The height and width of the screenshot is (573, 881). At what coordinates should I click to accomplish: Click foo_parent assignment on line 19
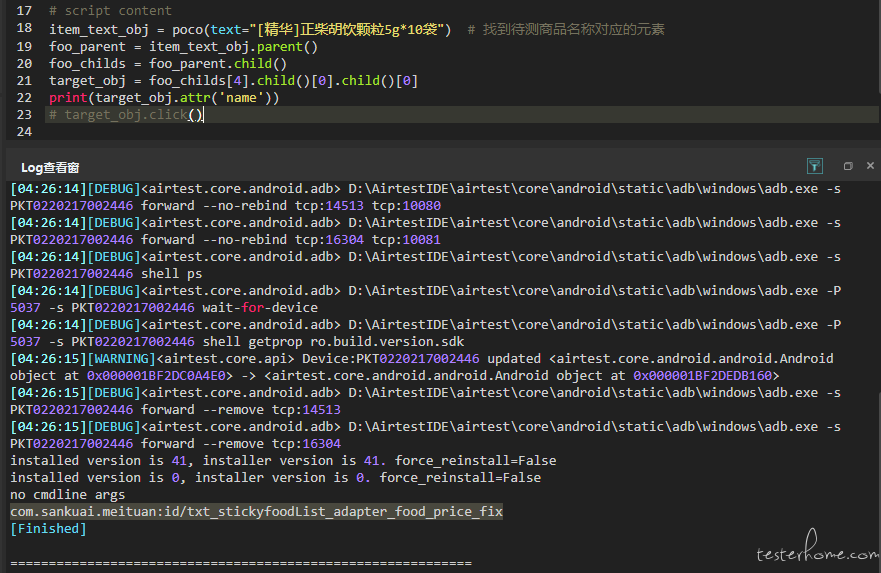tap(183, 47)
